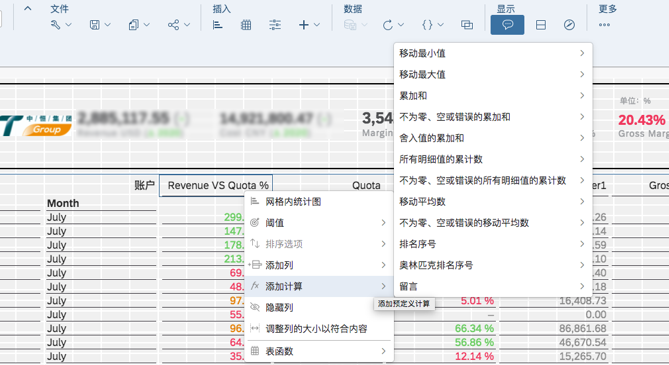Screen dimensions: 669x365
Task: Click the 20.43% Gross Margin value
Action: [x=642, y=120]
